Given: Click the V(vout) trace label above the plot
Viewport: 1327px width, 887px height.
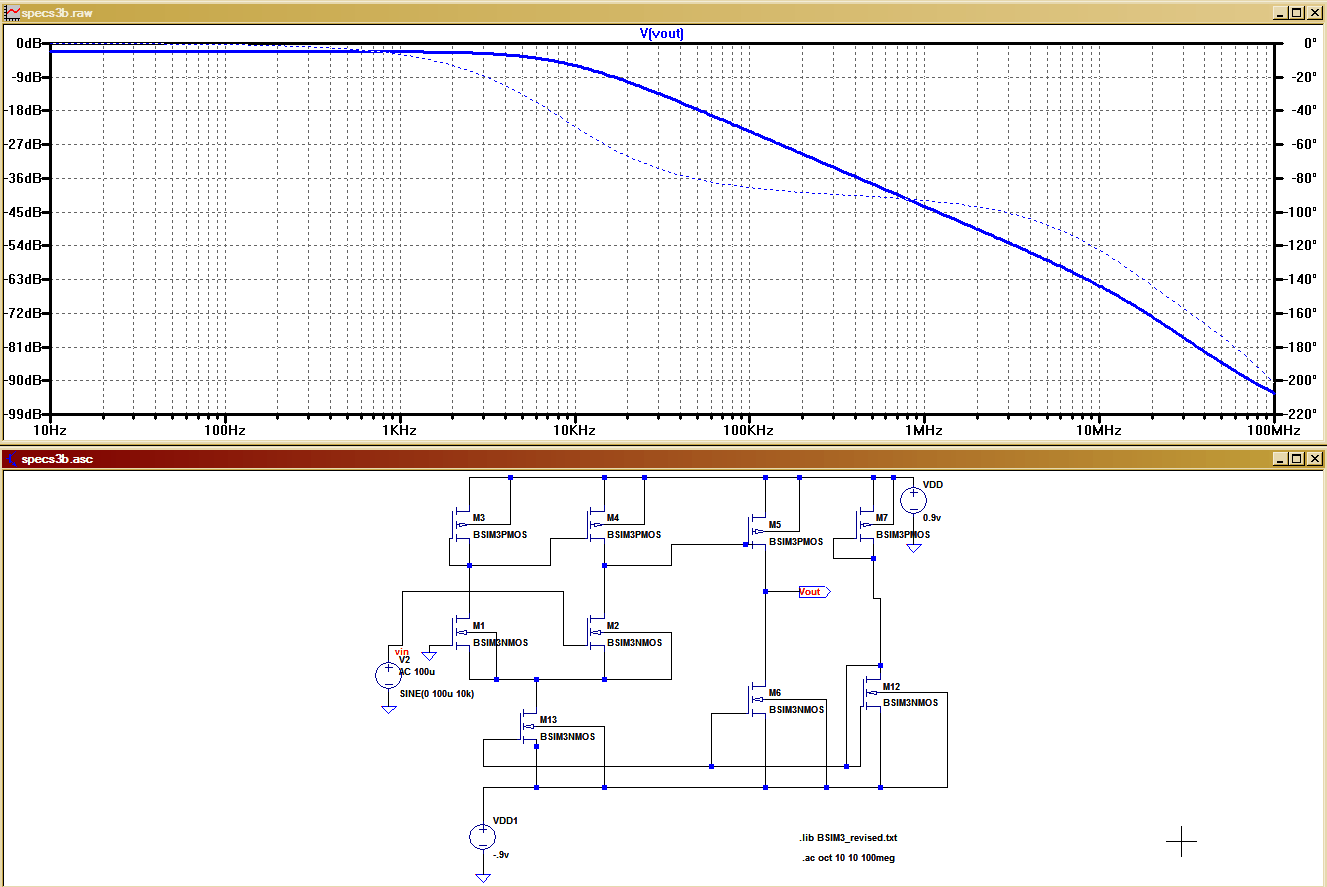Looking at the screenshot, I should click(661, 33).
